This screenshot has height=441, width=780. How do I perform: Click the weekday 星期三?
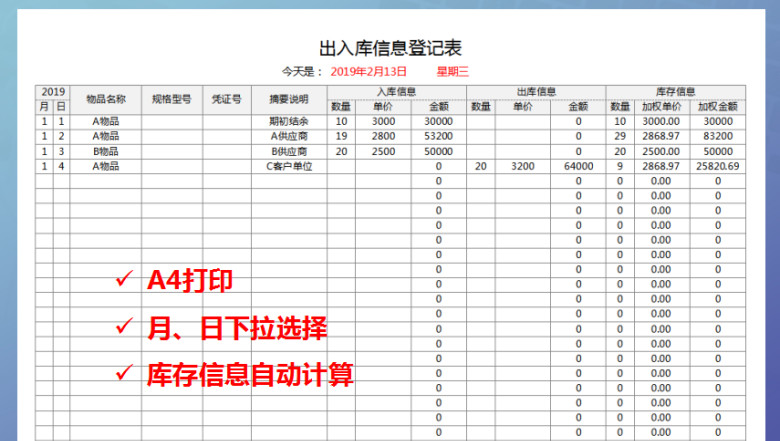coord(453,72)
